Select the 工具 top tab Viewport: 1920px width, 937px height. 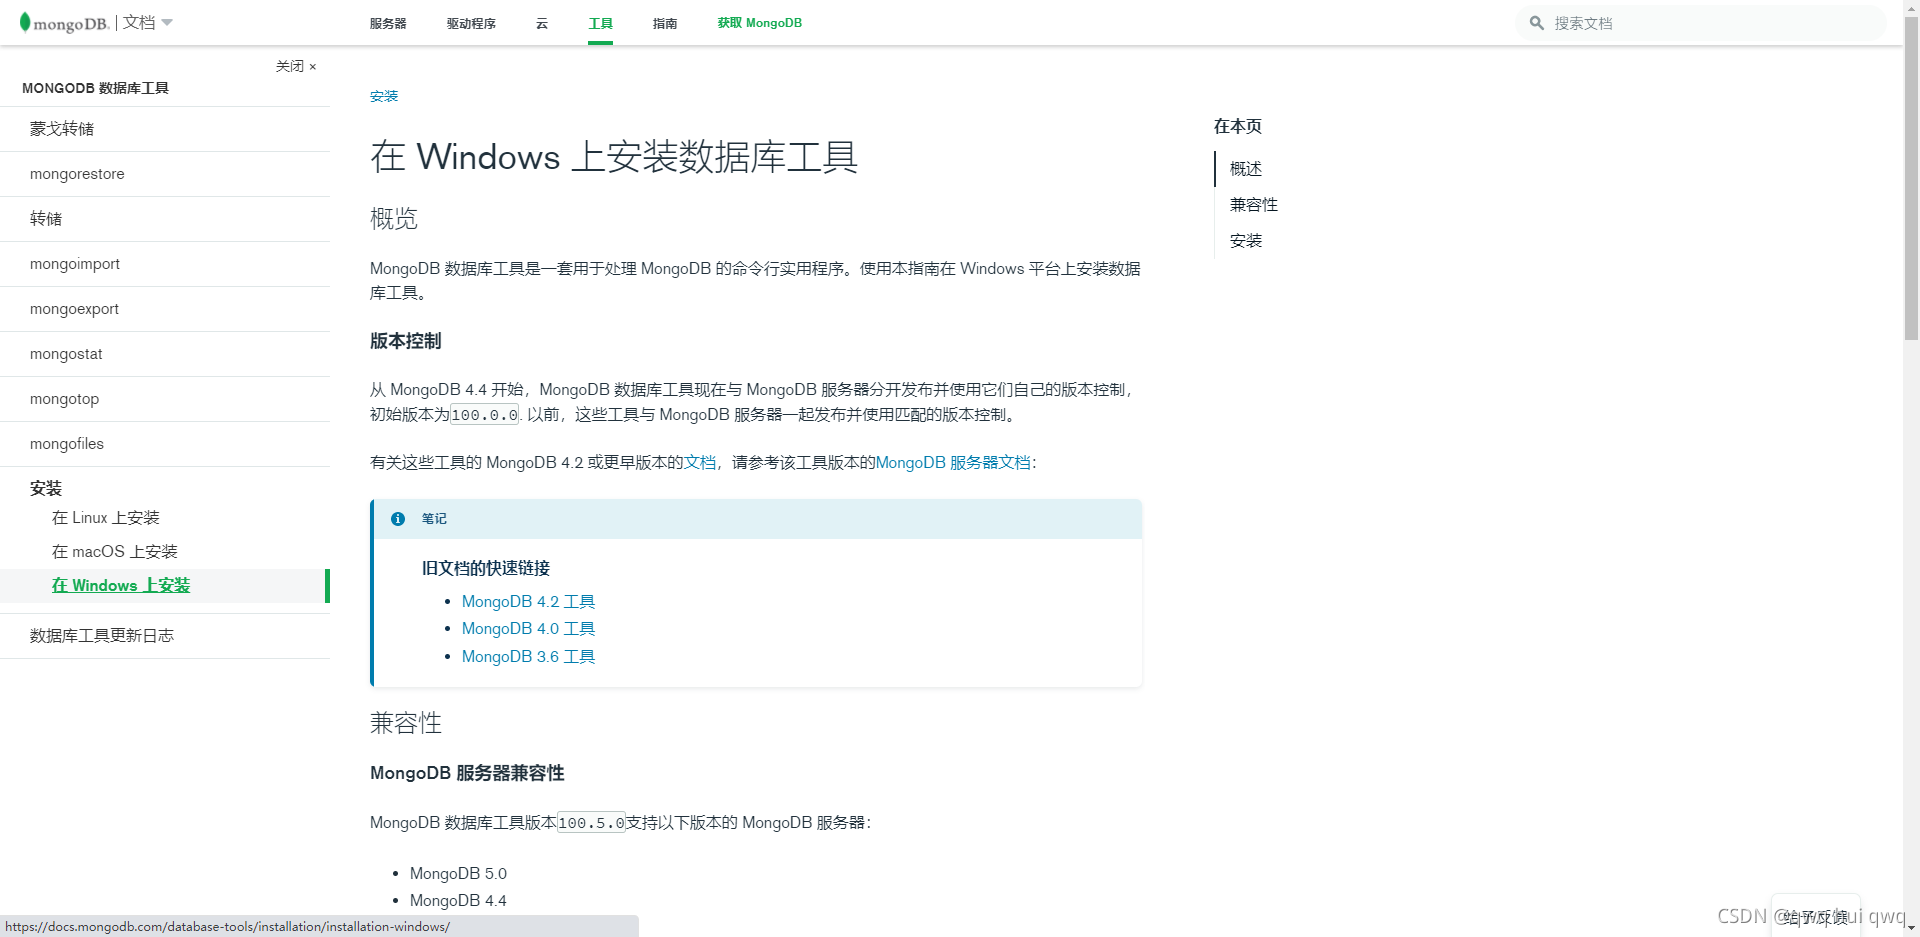tap(600, 23)
